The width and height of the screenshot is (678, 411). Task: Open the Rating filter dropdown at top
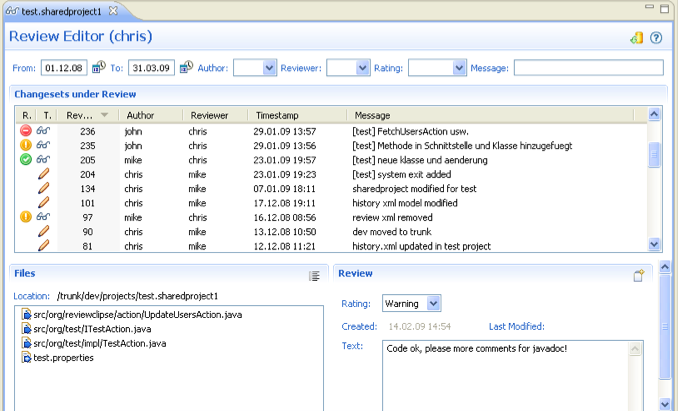459,68
